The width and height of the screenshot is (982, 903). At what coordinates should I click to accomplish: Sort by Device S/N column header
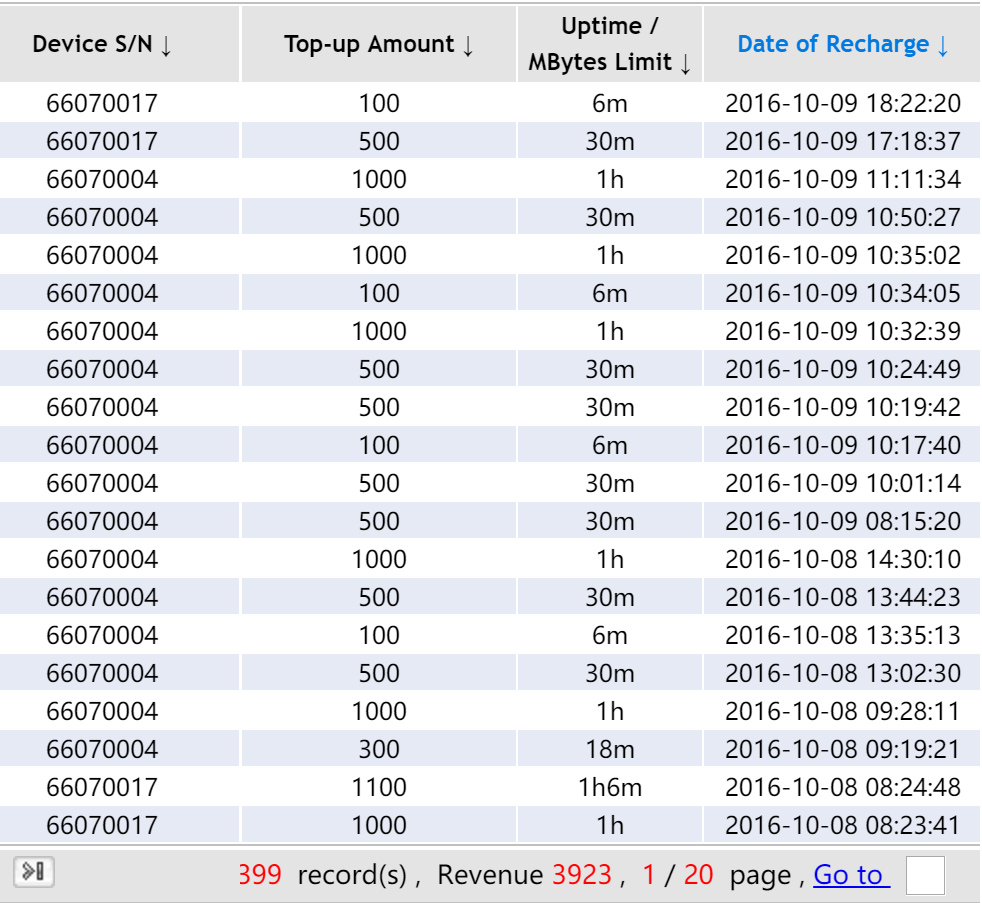[101, 44]
